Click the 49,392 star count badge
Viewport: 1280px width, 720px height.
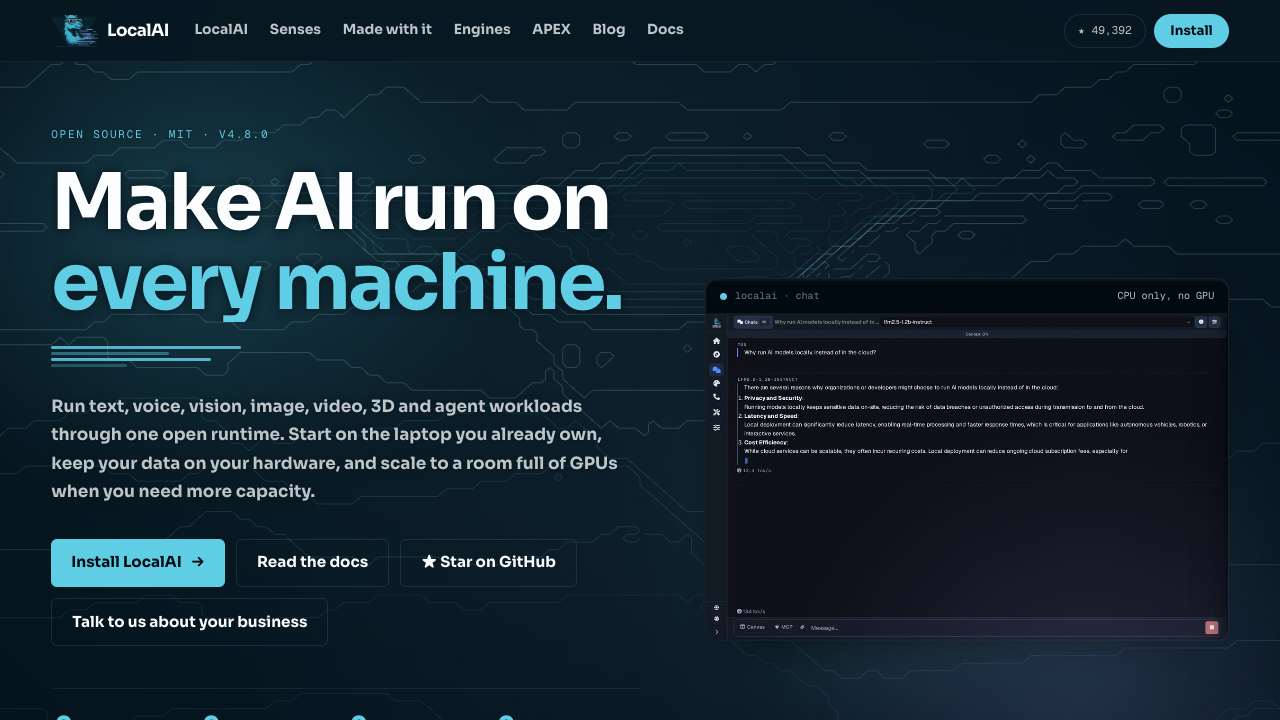tap(1105, 31)
